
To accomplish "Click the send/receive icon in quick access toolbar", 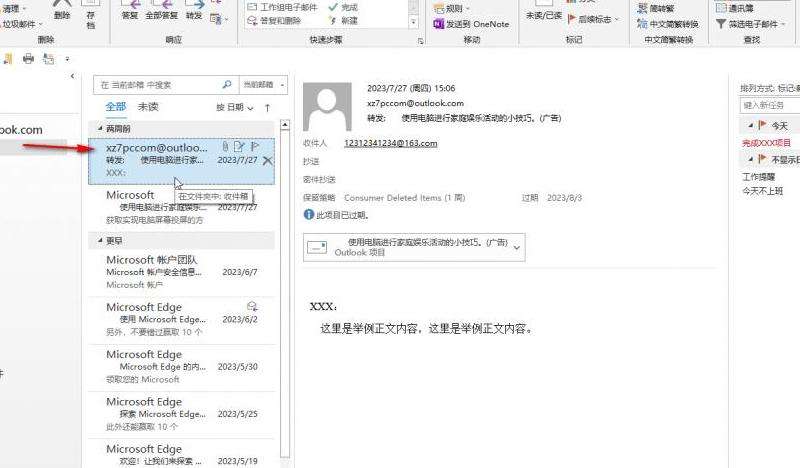I will coord(8,59).
